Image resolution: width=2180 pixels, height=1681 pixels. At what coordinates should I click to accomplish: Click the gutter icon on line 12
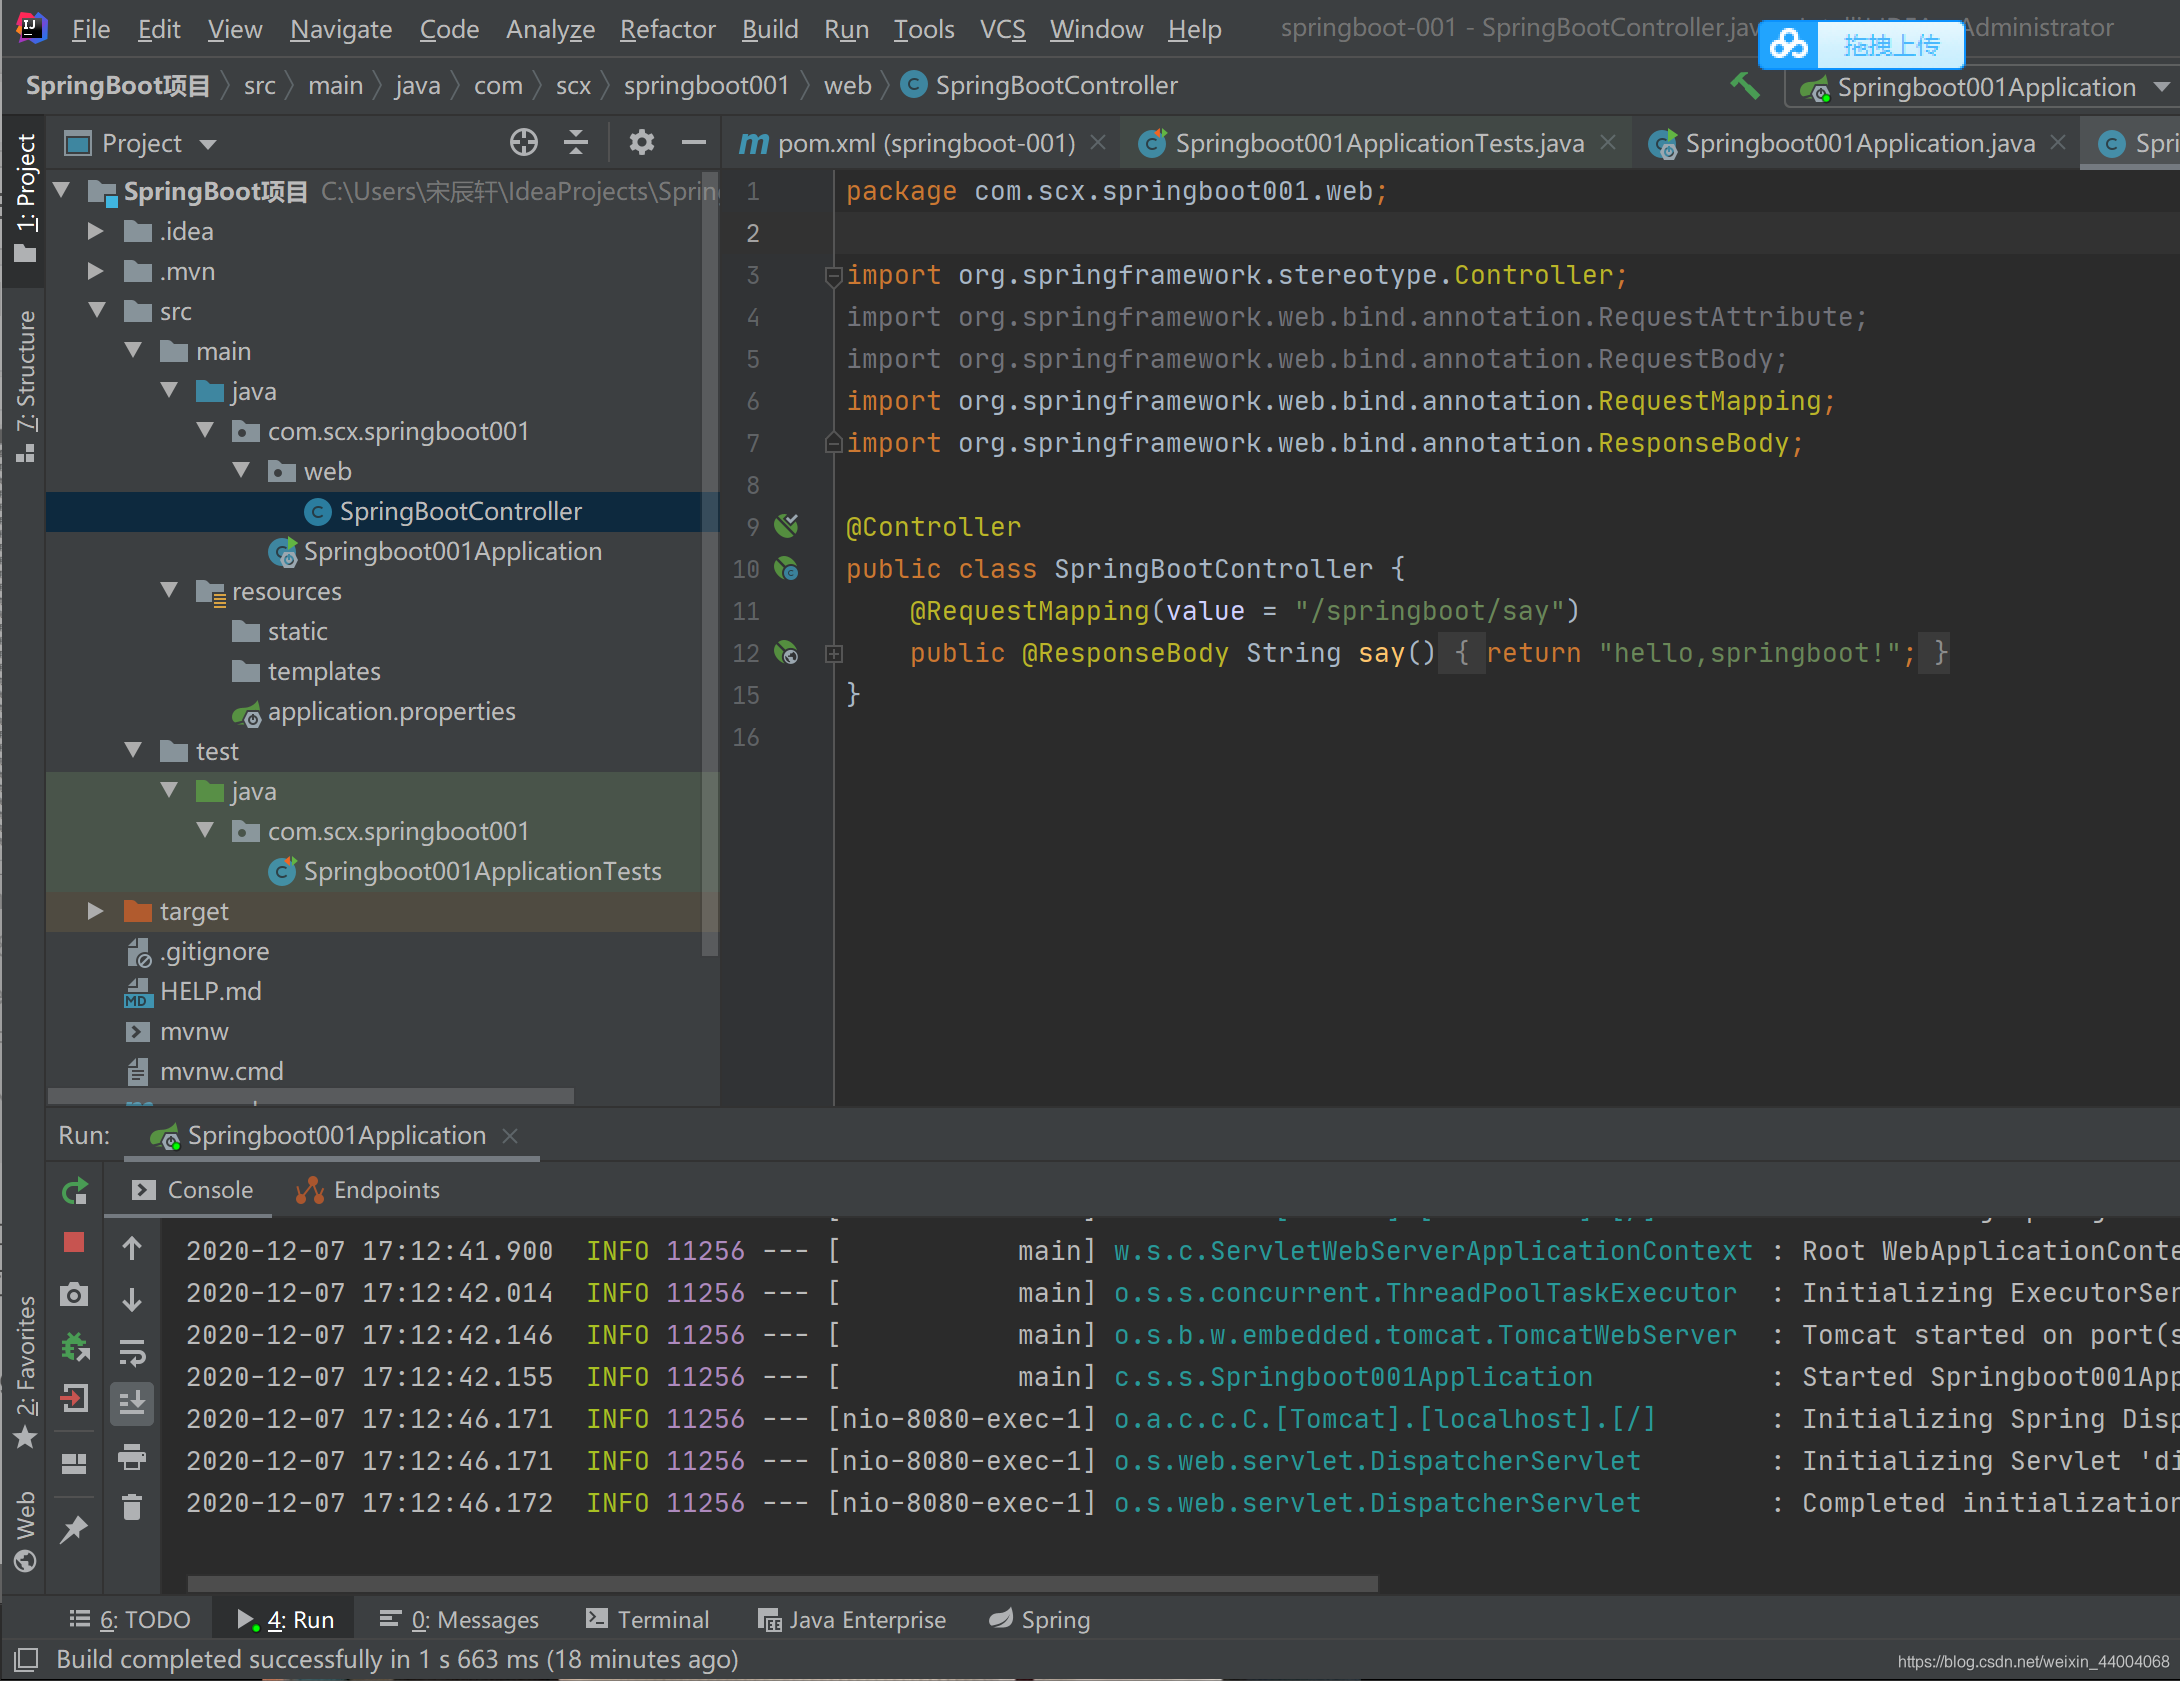(786, 653)
